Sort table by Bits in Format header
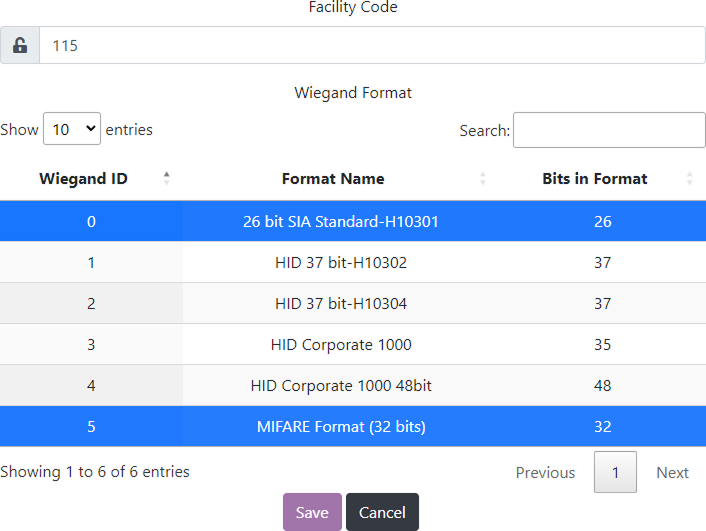 594,179
